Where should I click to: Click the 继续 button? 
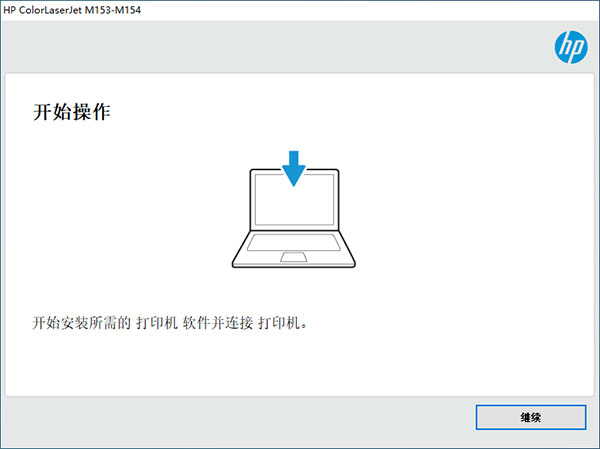pos(531,417)
